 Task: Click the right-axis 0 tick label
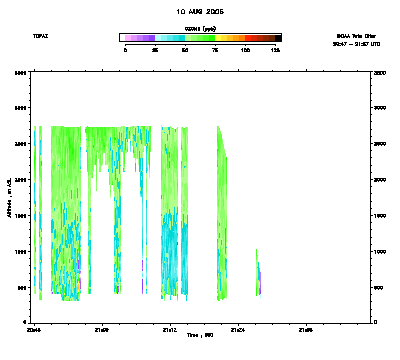tap(376, 322)
